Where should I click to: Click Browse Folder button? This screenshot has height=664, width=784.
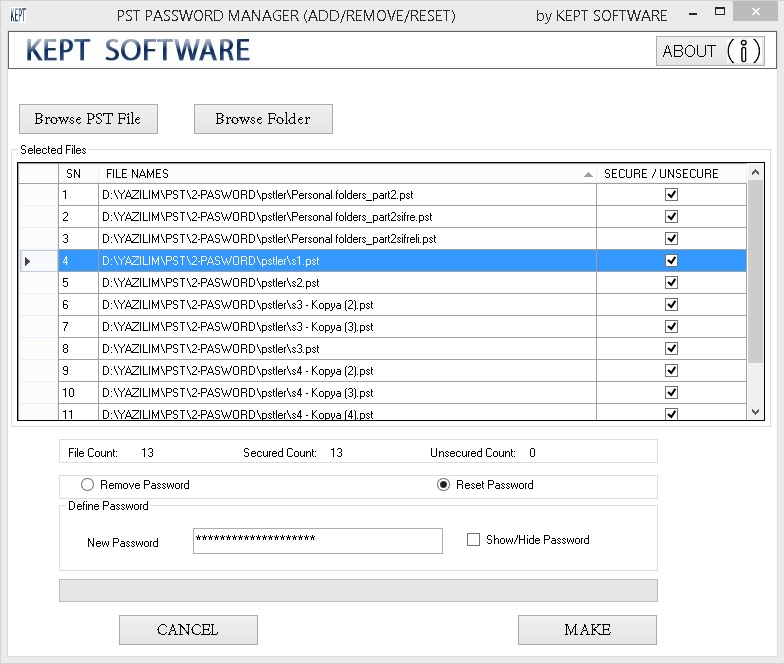click(263, 119)
